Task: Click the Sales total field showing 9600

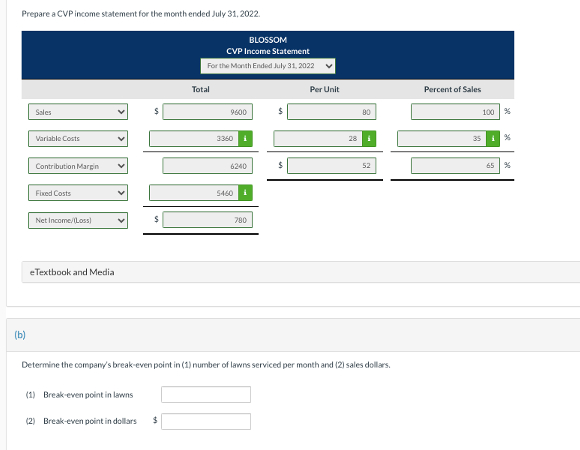Action: pos(208,112)
